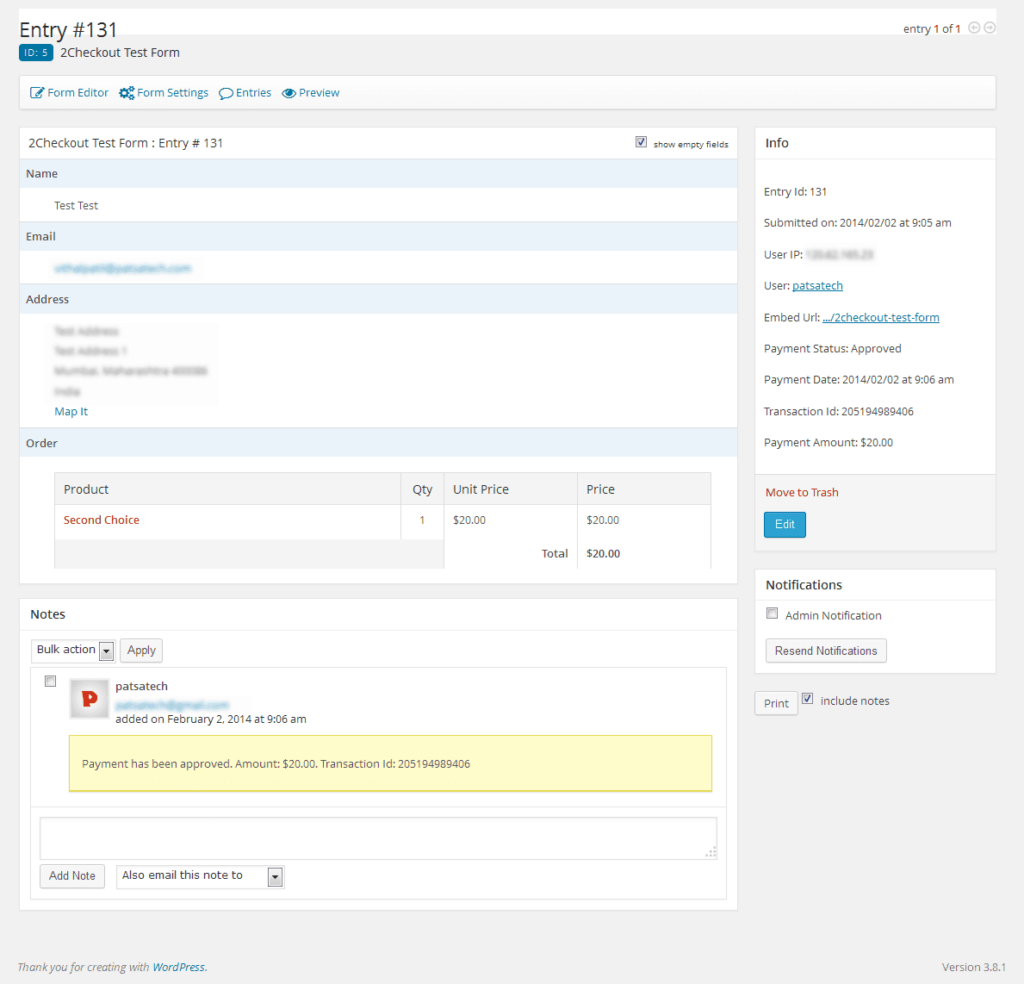
Task: Open the Form Editor menu item
Action: click(x=69, y=93)
